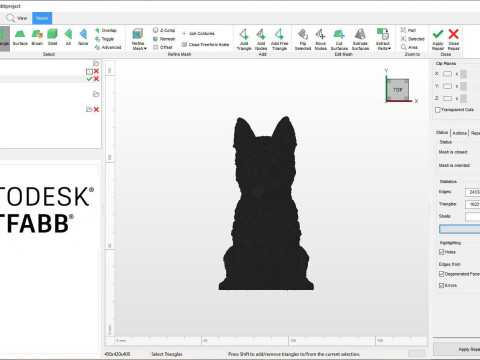This screenshot has height=360, width=480.
Task: Toggle Z clip plane checkbox
Action: 447,98
